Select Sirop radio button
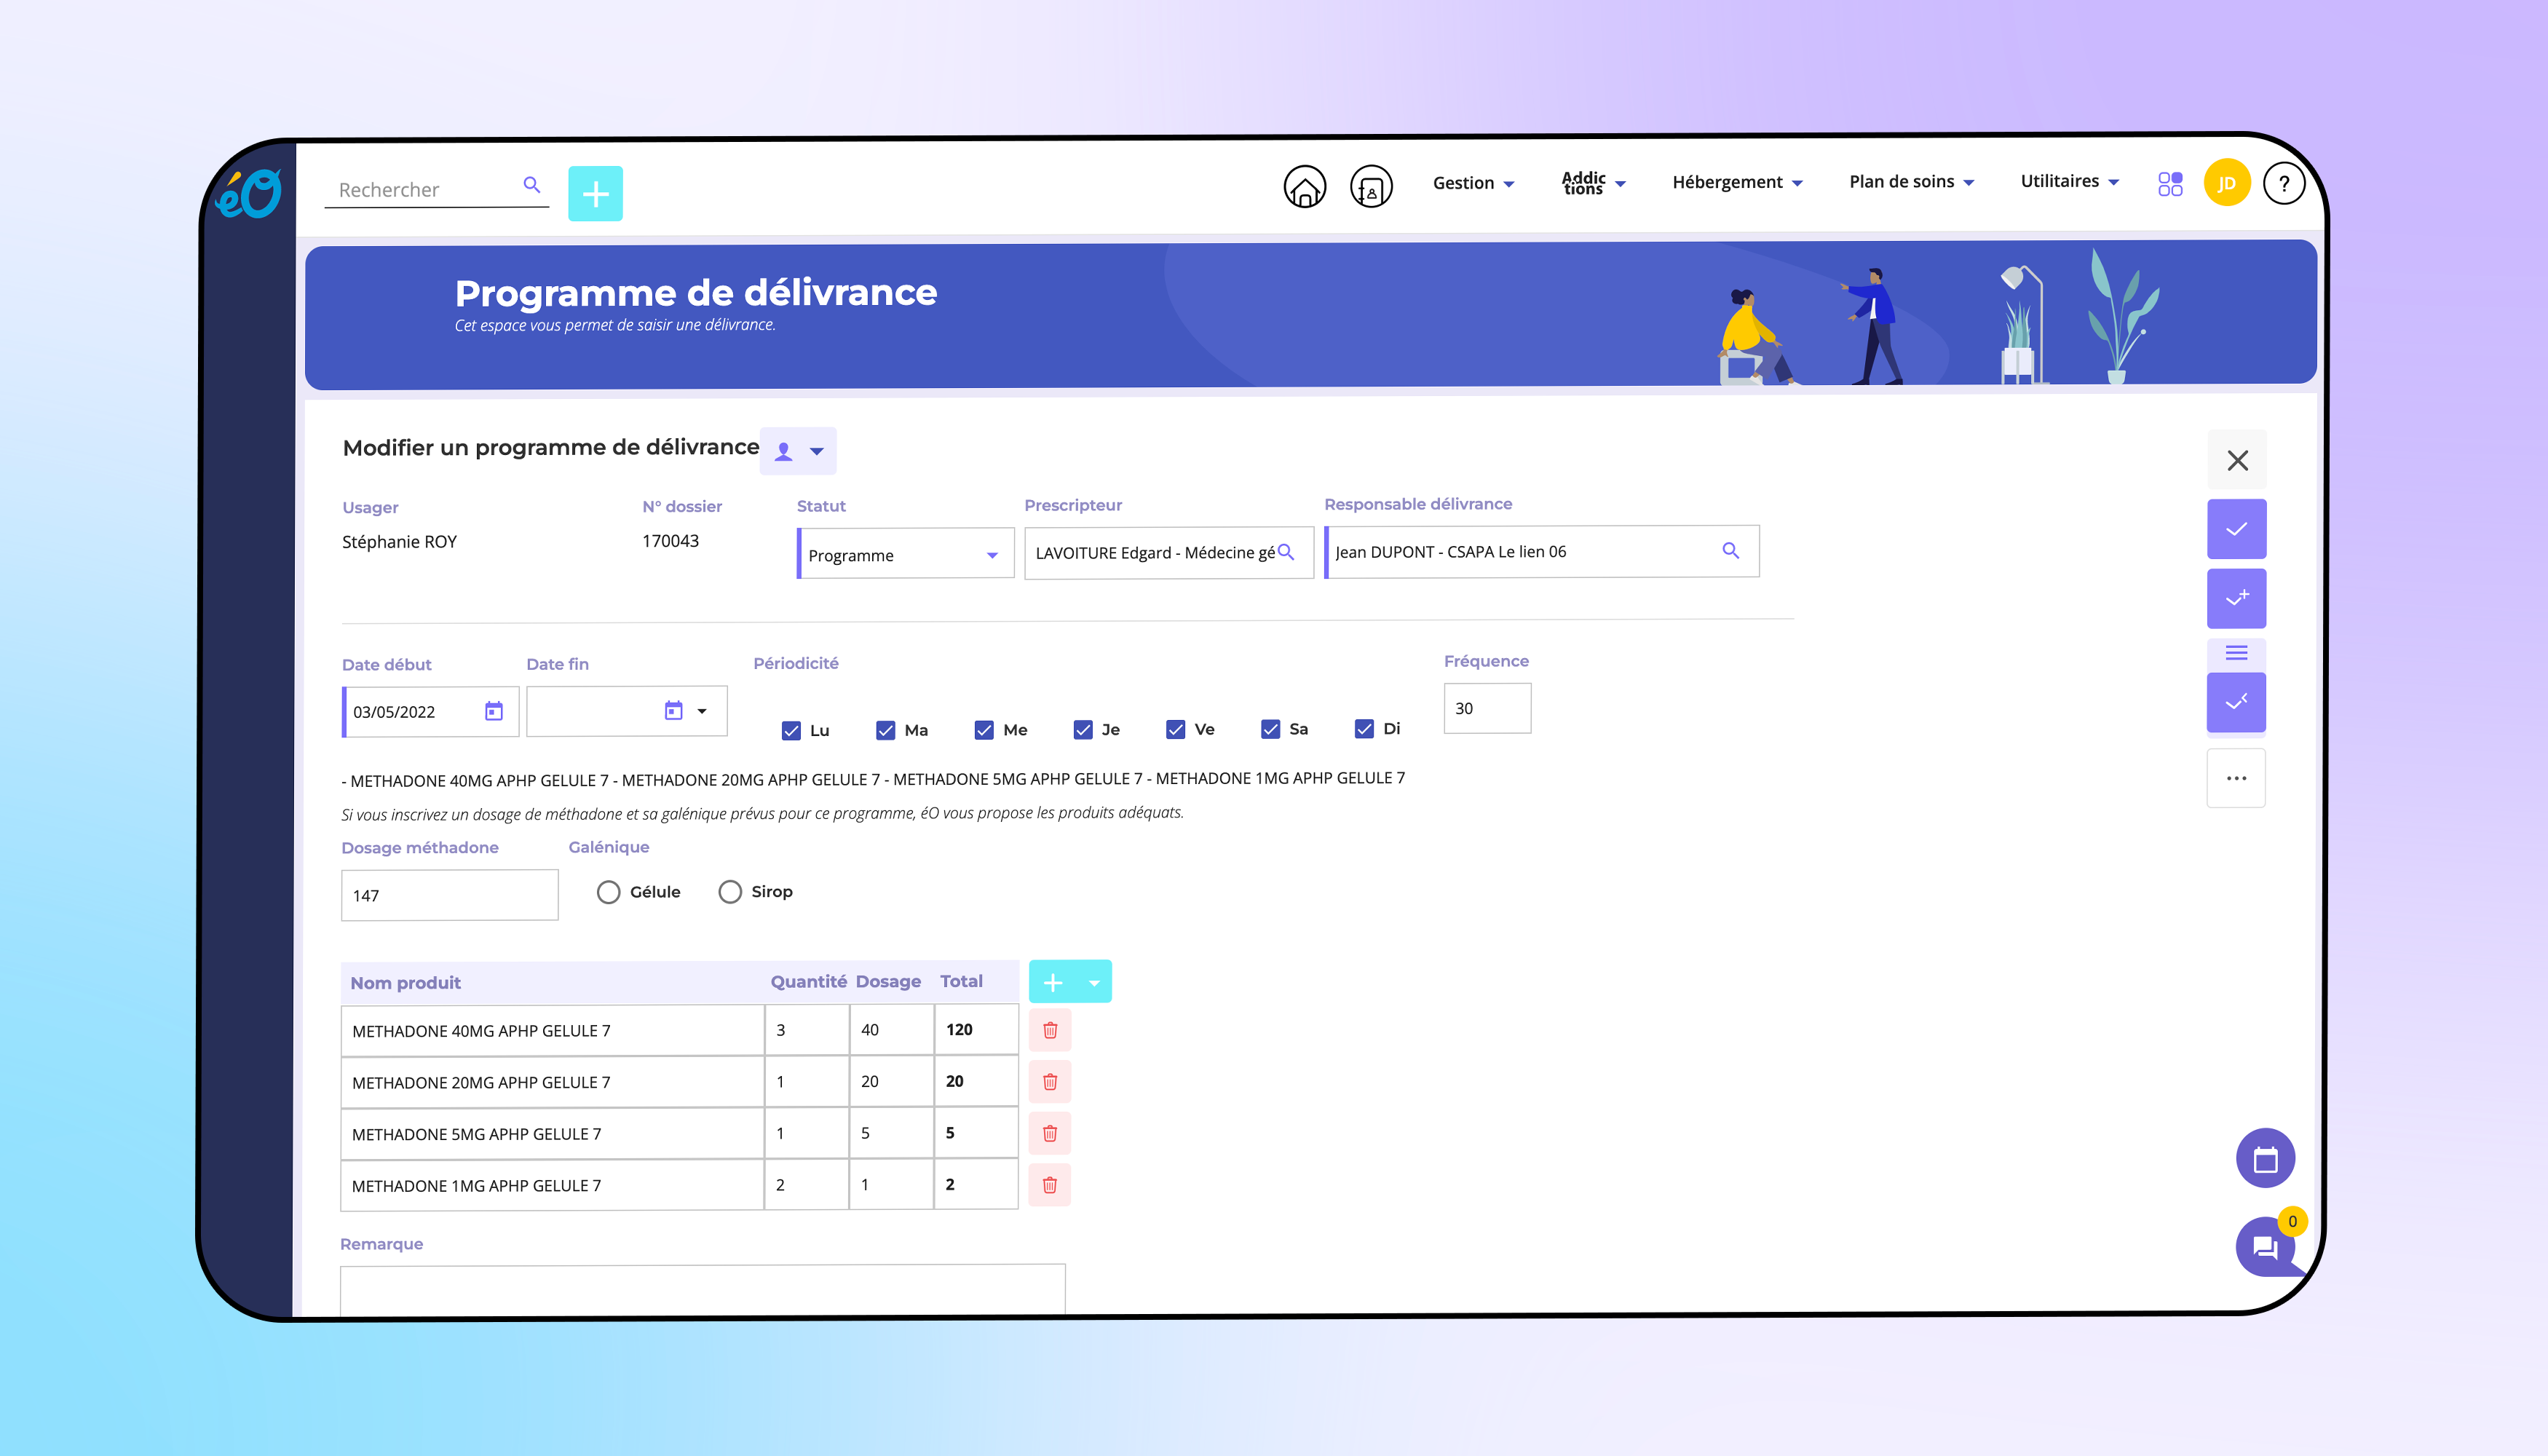2548x1456 pixels. [x=730, y=891]
